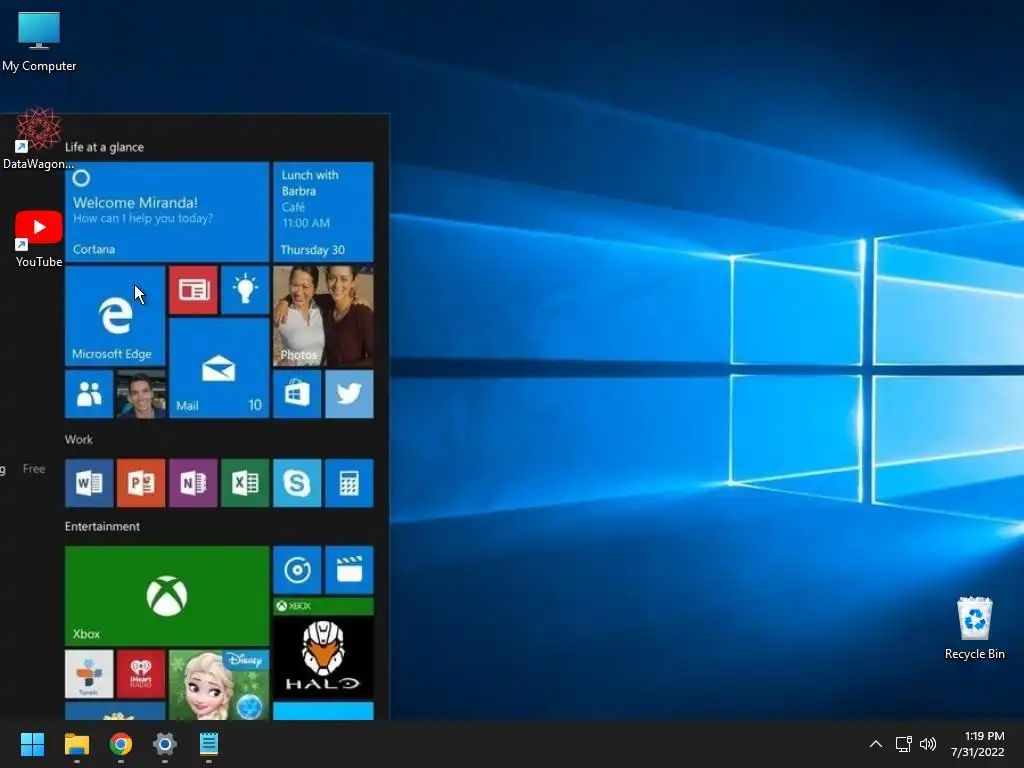Viewport: 1024px width, 768px height.
Task: Open the lightbulb Tips tile
Action: pyautogui.click(x=245, y=290)
